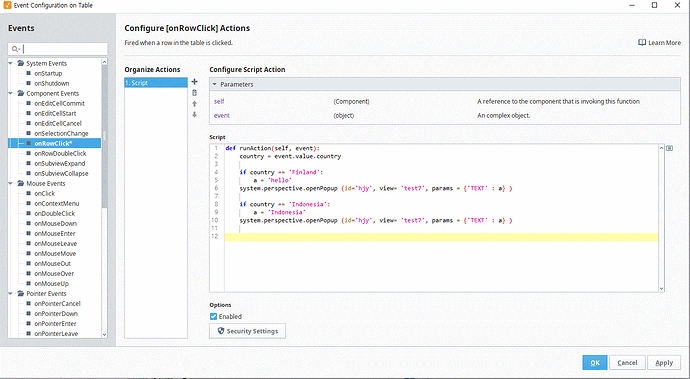Click script editor scroll up arrow
Image resolution: width=690 pixels, height=379 pixels.
[661, 148]
